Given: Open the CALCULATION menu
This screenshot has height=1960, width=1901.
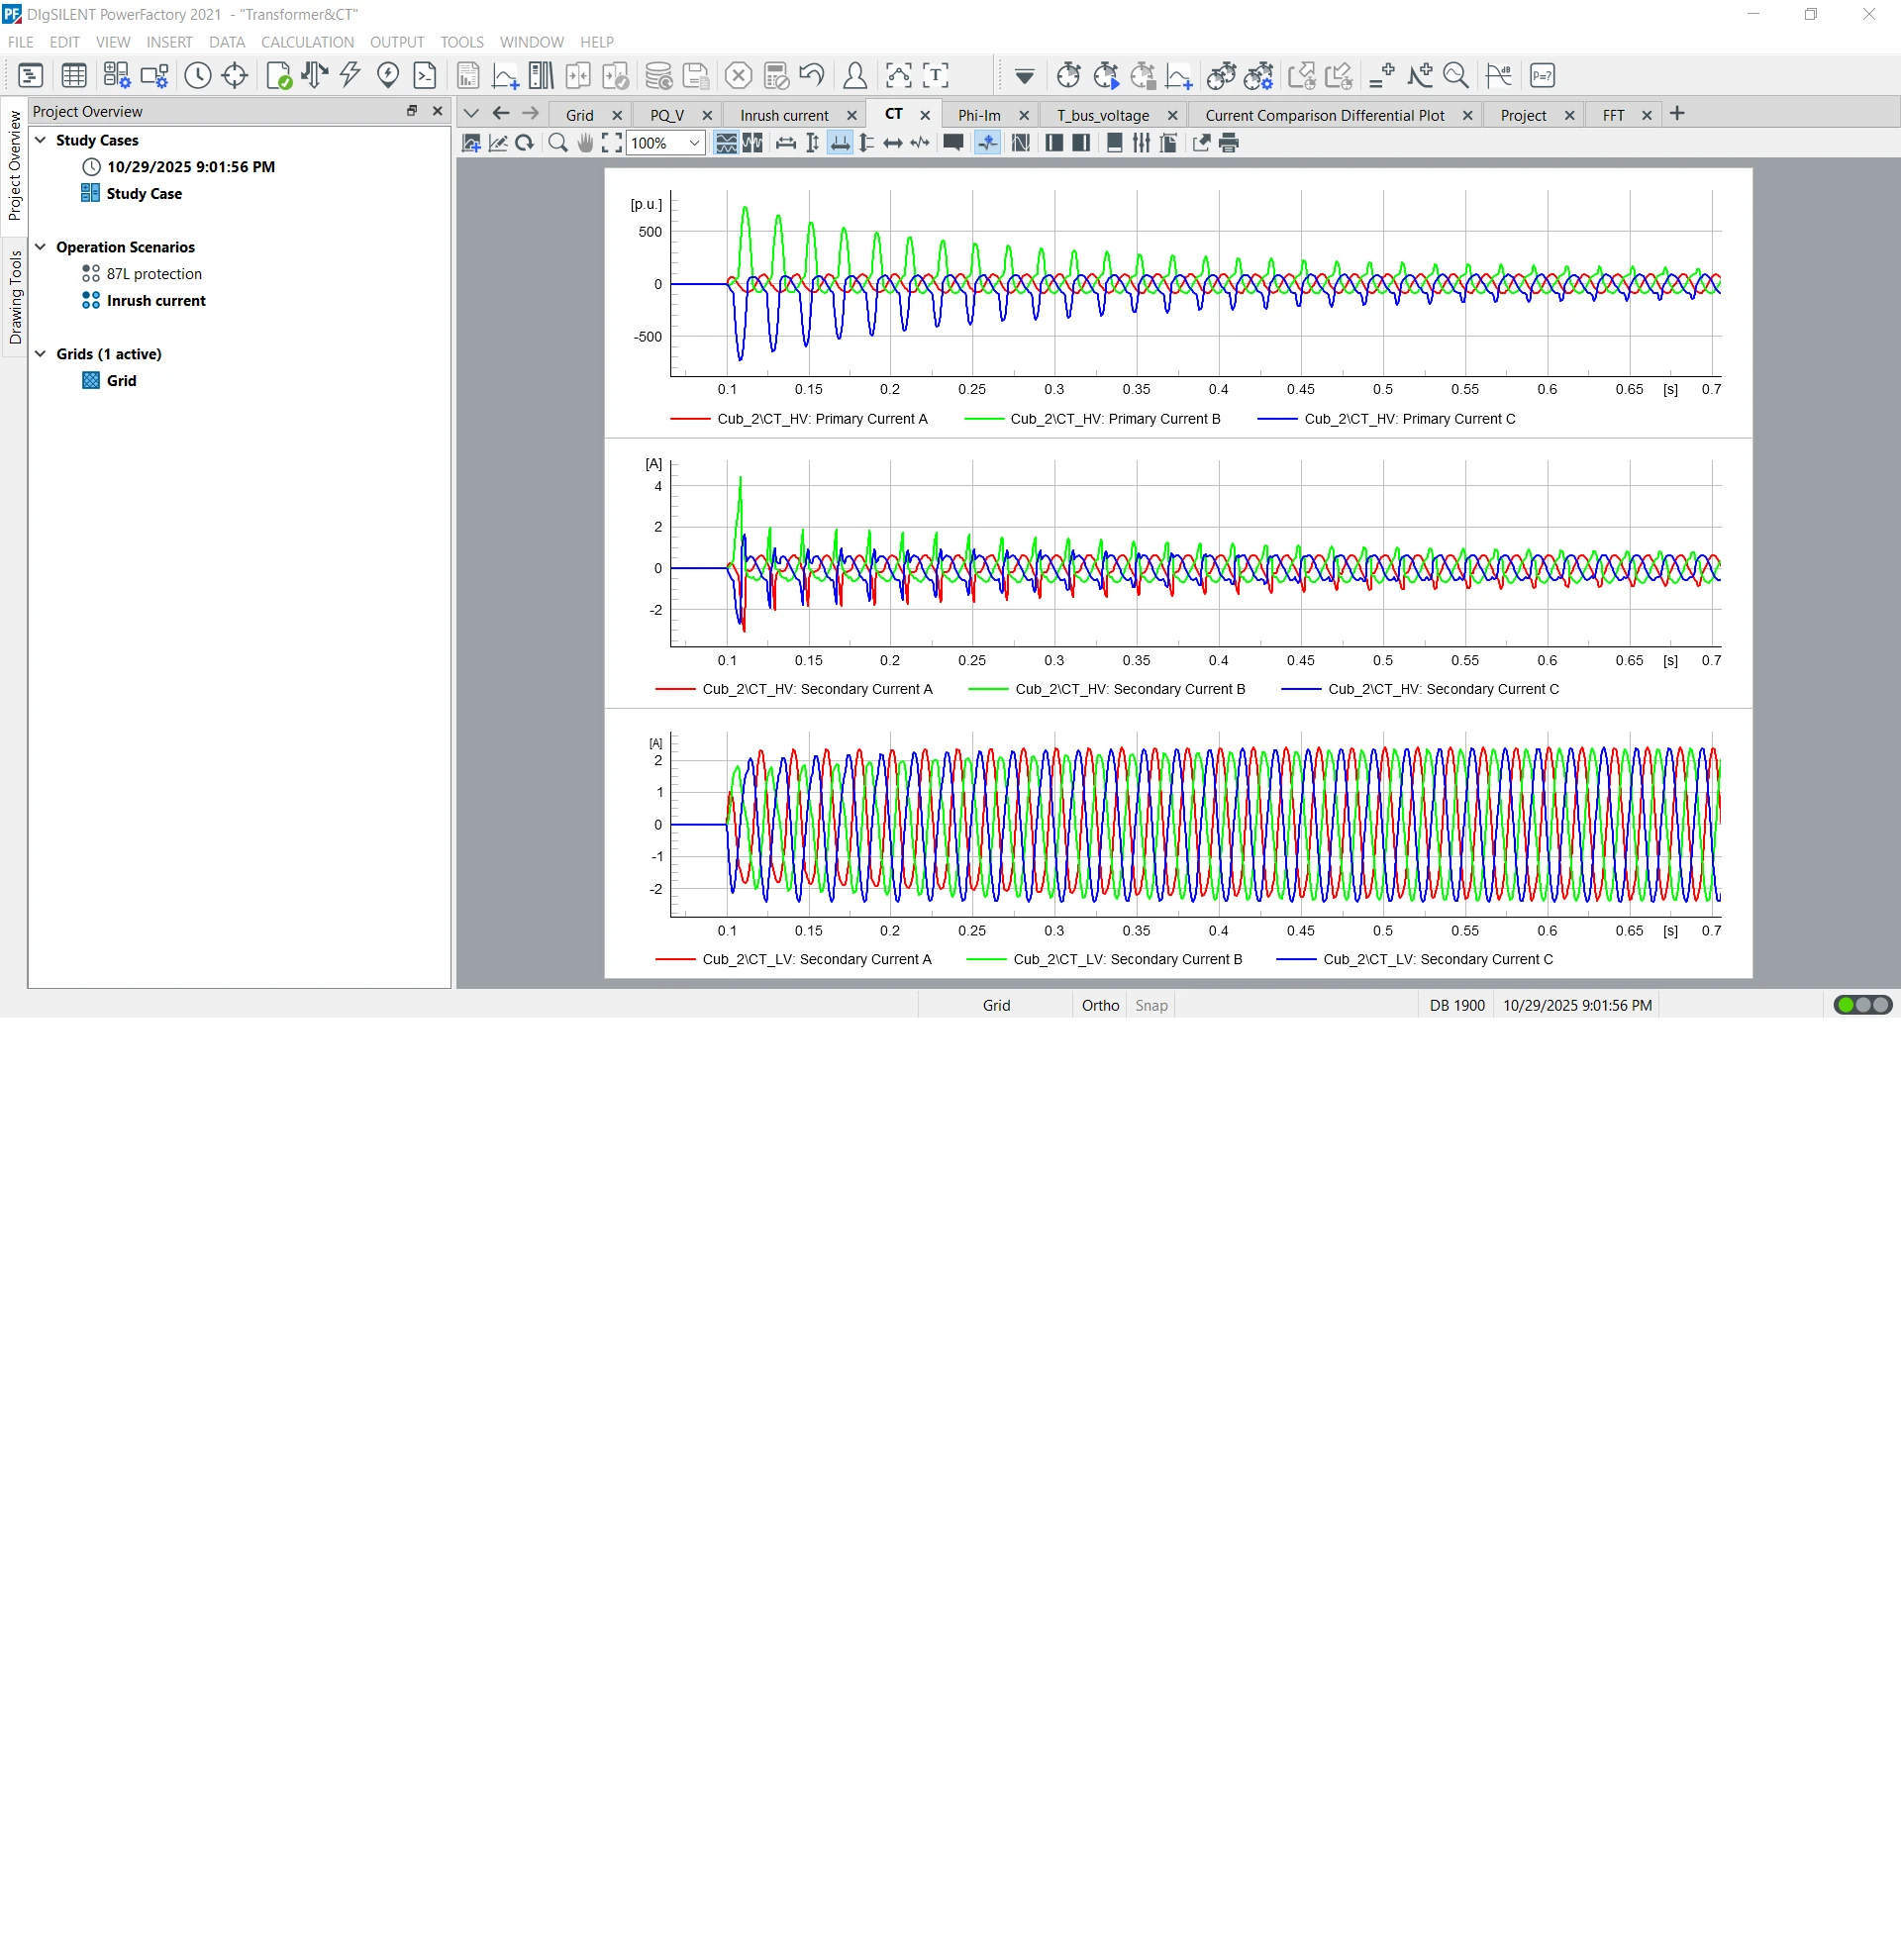Looking at the screenshot, I should [307, 42].
